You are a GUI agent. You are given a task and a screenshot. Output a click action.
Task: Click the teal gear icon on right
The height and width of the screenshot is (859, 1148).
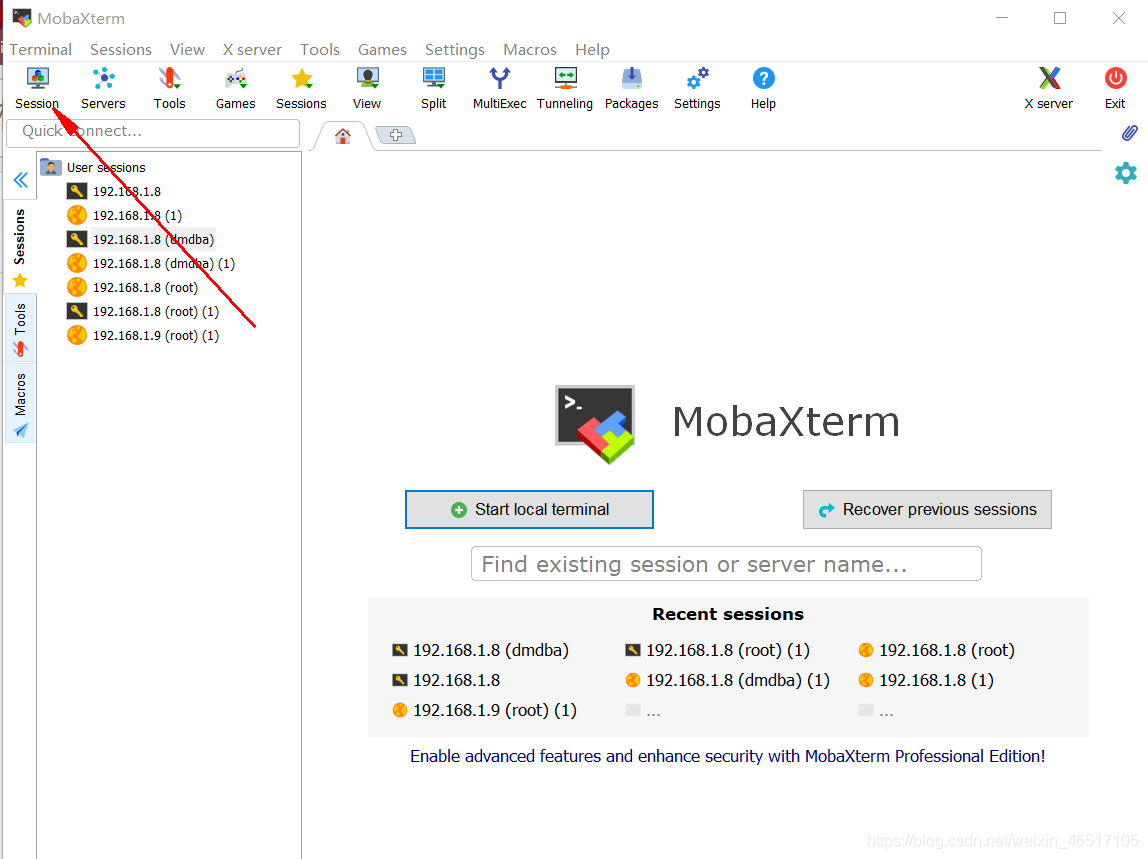coord(1125,173)
